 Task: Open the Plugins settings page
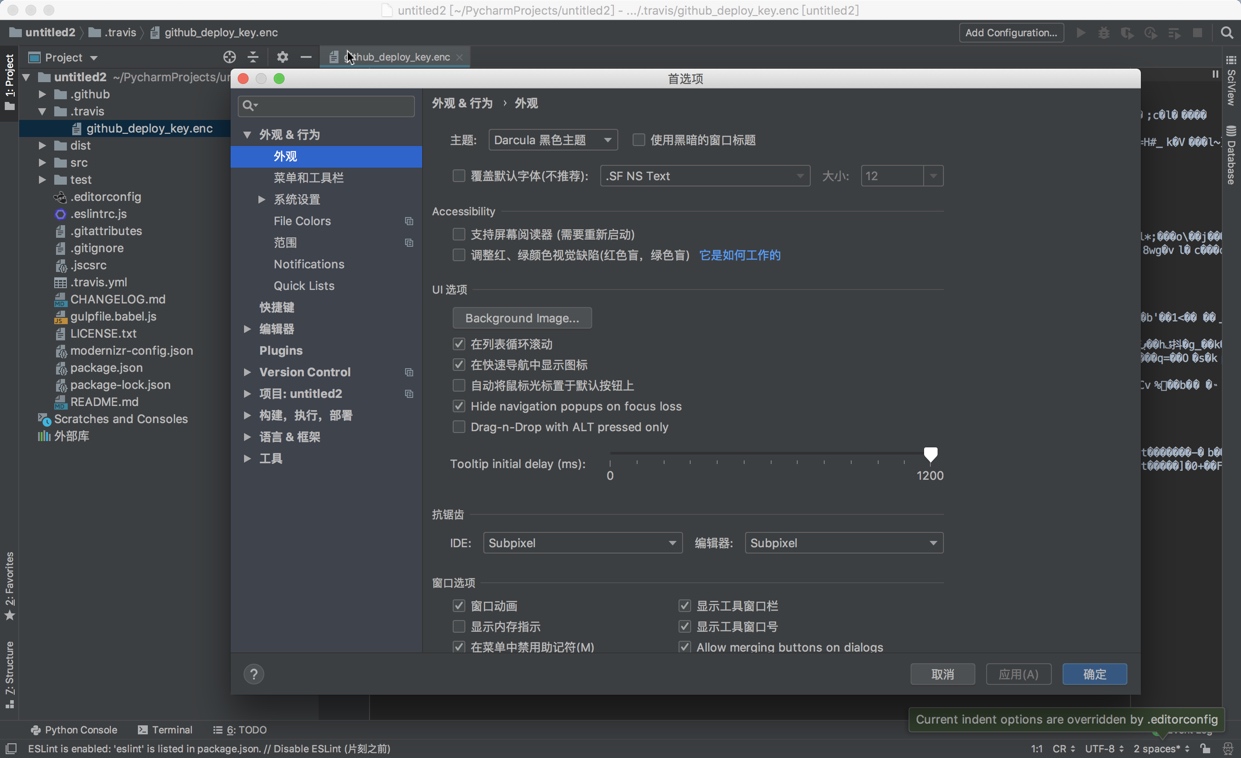pos(281,351)
